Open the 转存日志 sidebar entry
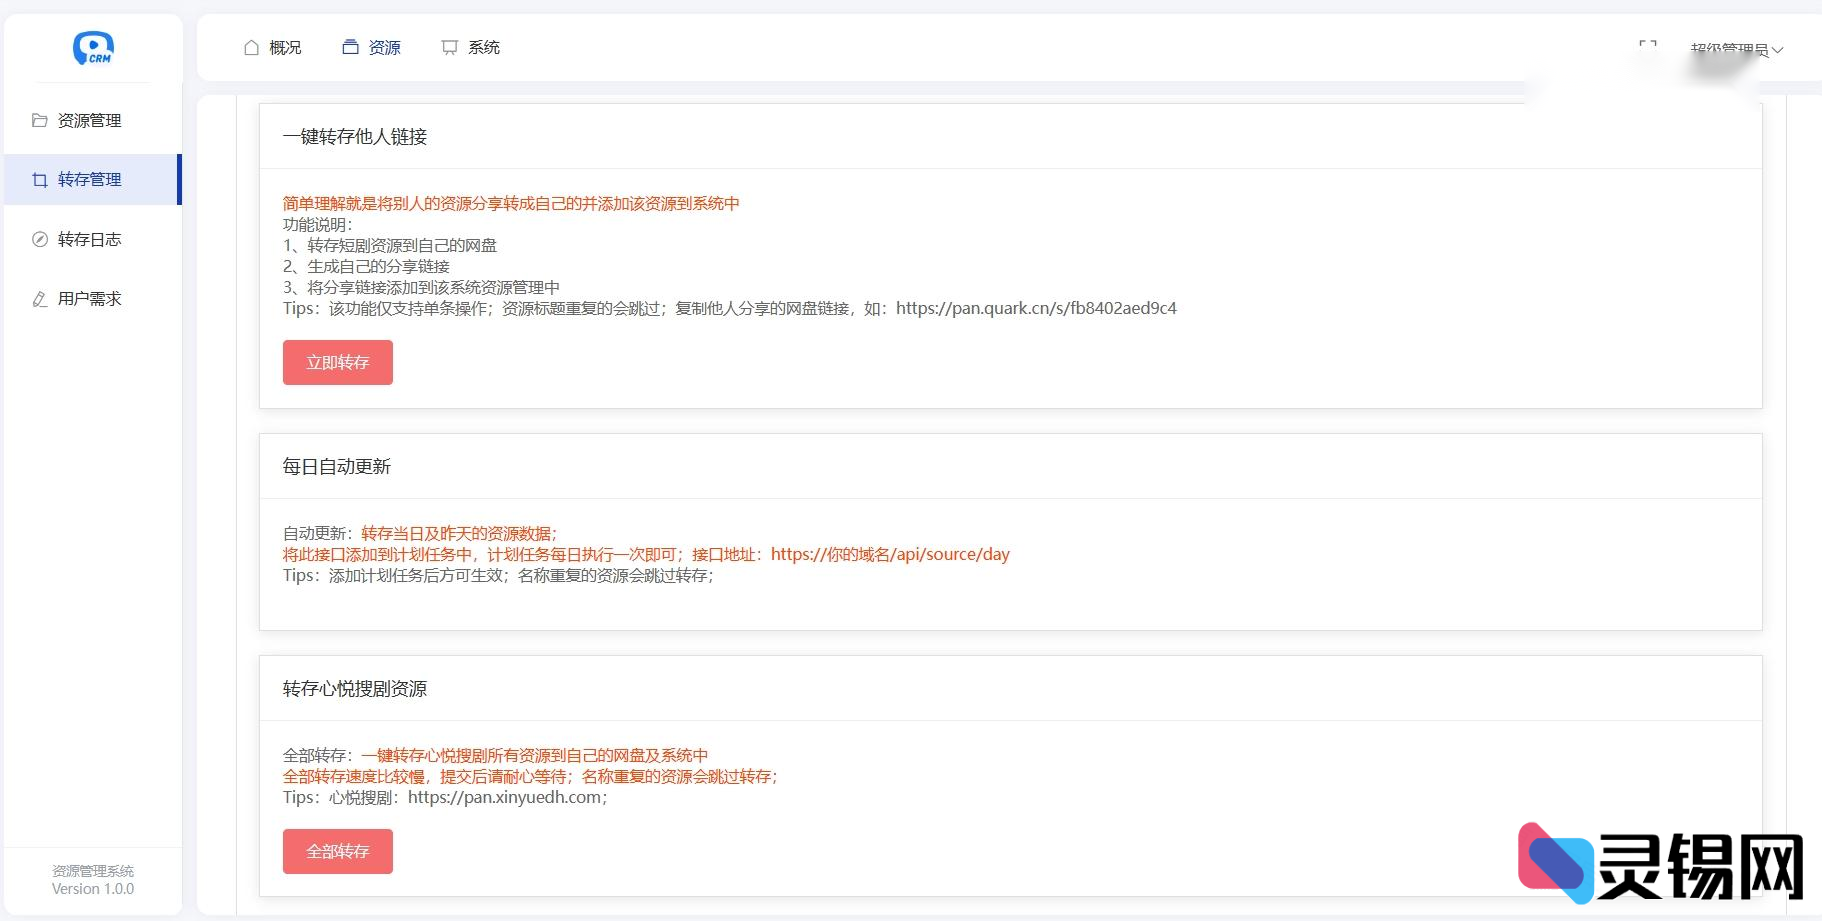This screenshot has width=1822, height=921. tap(87, 239)
